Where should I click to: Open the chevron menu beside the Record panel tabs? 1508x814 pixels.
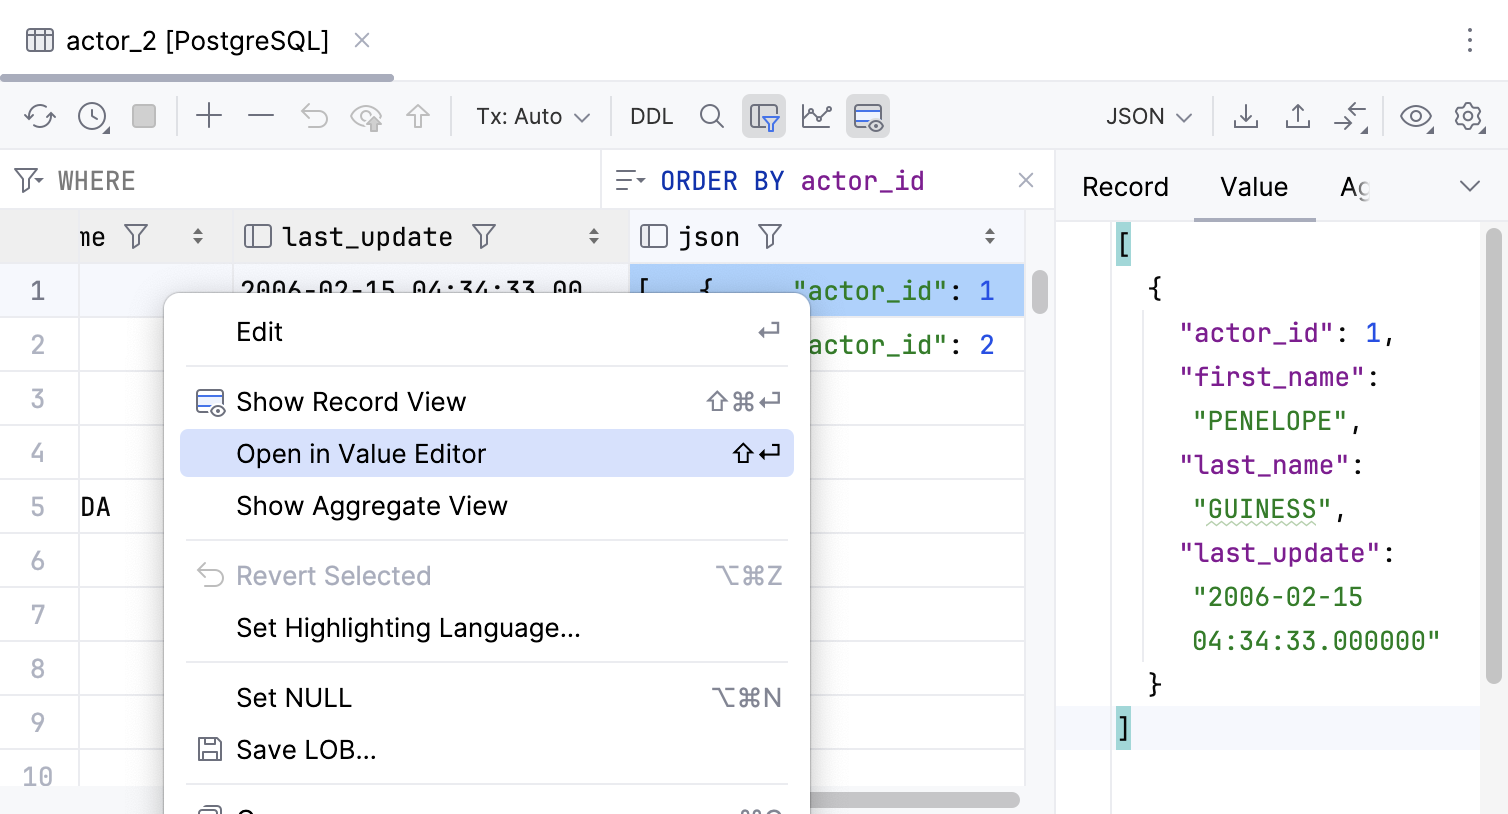point(1469,186)
